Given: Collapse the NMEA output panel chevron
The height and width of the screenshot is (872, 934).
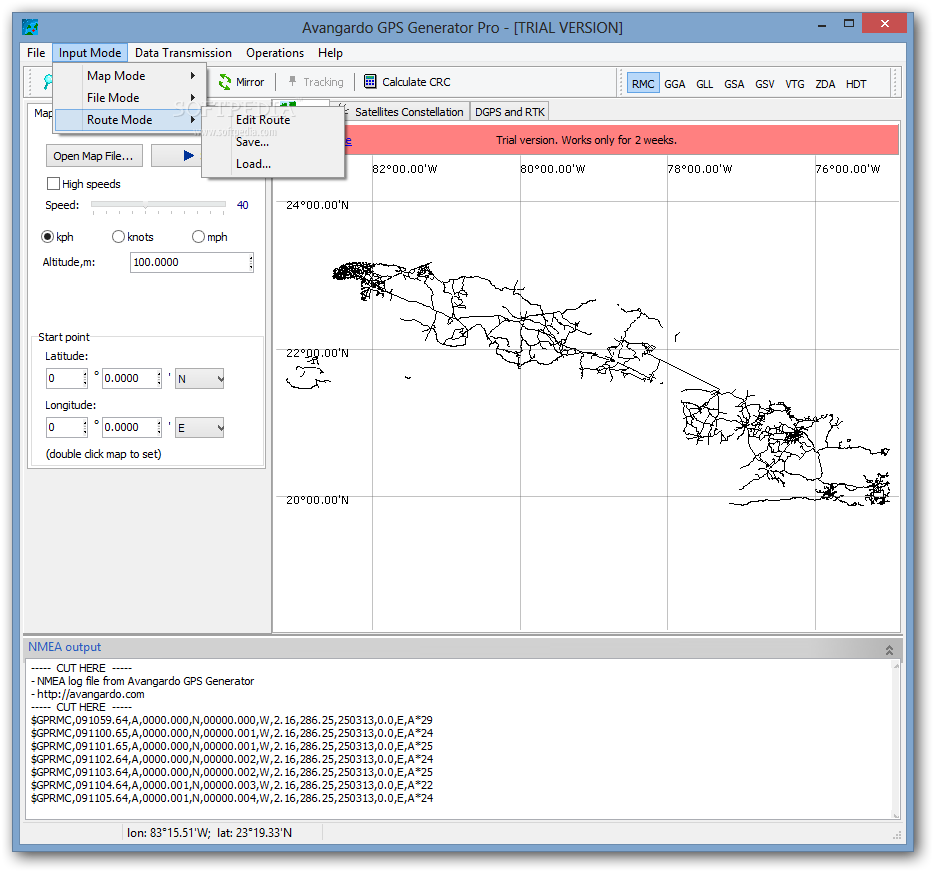Looking at the screenshot, I should point(889,650).
